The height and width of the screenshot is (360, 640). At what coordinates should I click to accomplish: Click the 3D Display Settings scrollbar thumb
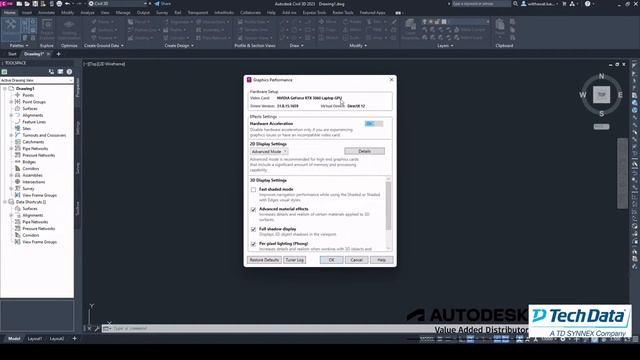pyautogui.click(x=388, y=206)
